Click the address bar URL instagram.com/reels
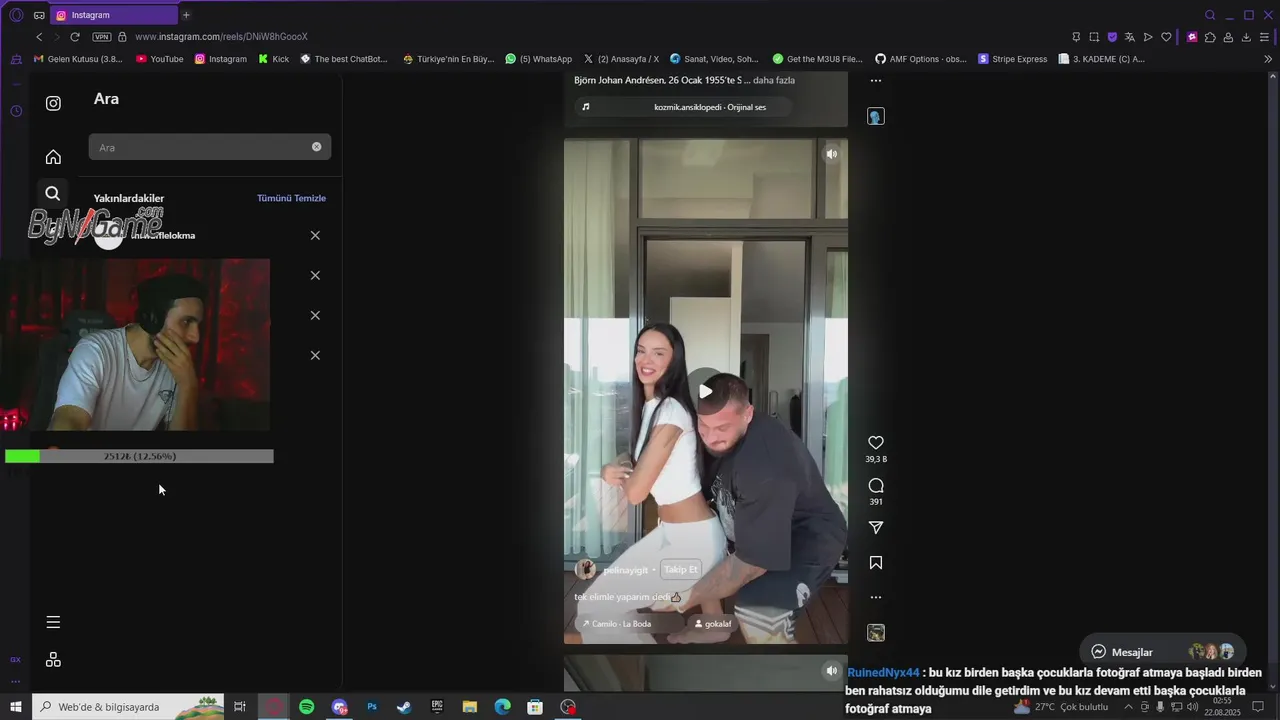The height and width of the screenshot is (720, 1280). tap(221, 37)
